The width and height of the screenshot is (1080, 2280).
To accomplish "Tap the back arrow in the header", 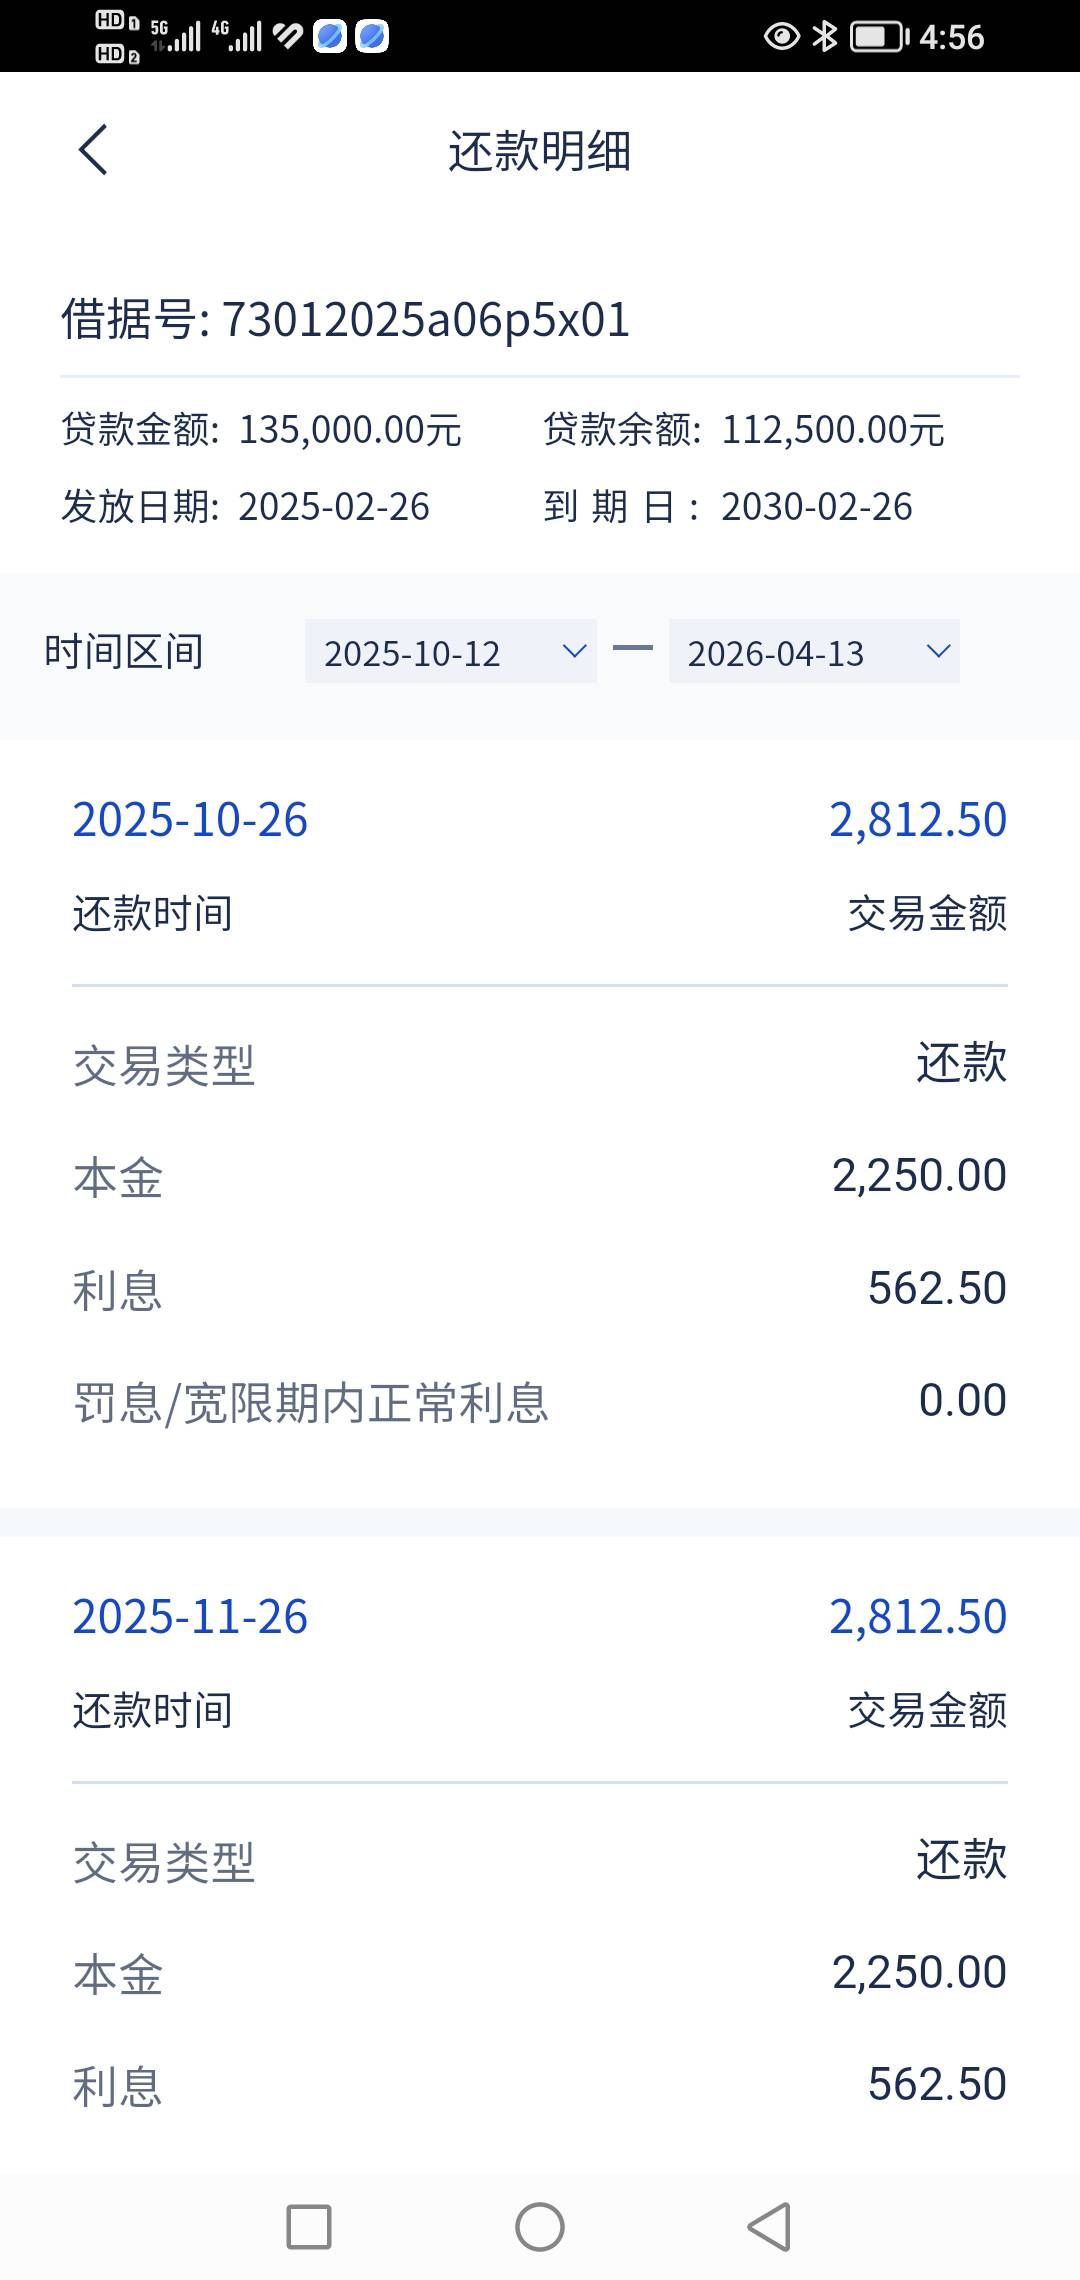I will 93,150.
